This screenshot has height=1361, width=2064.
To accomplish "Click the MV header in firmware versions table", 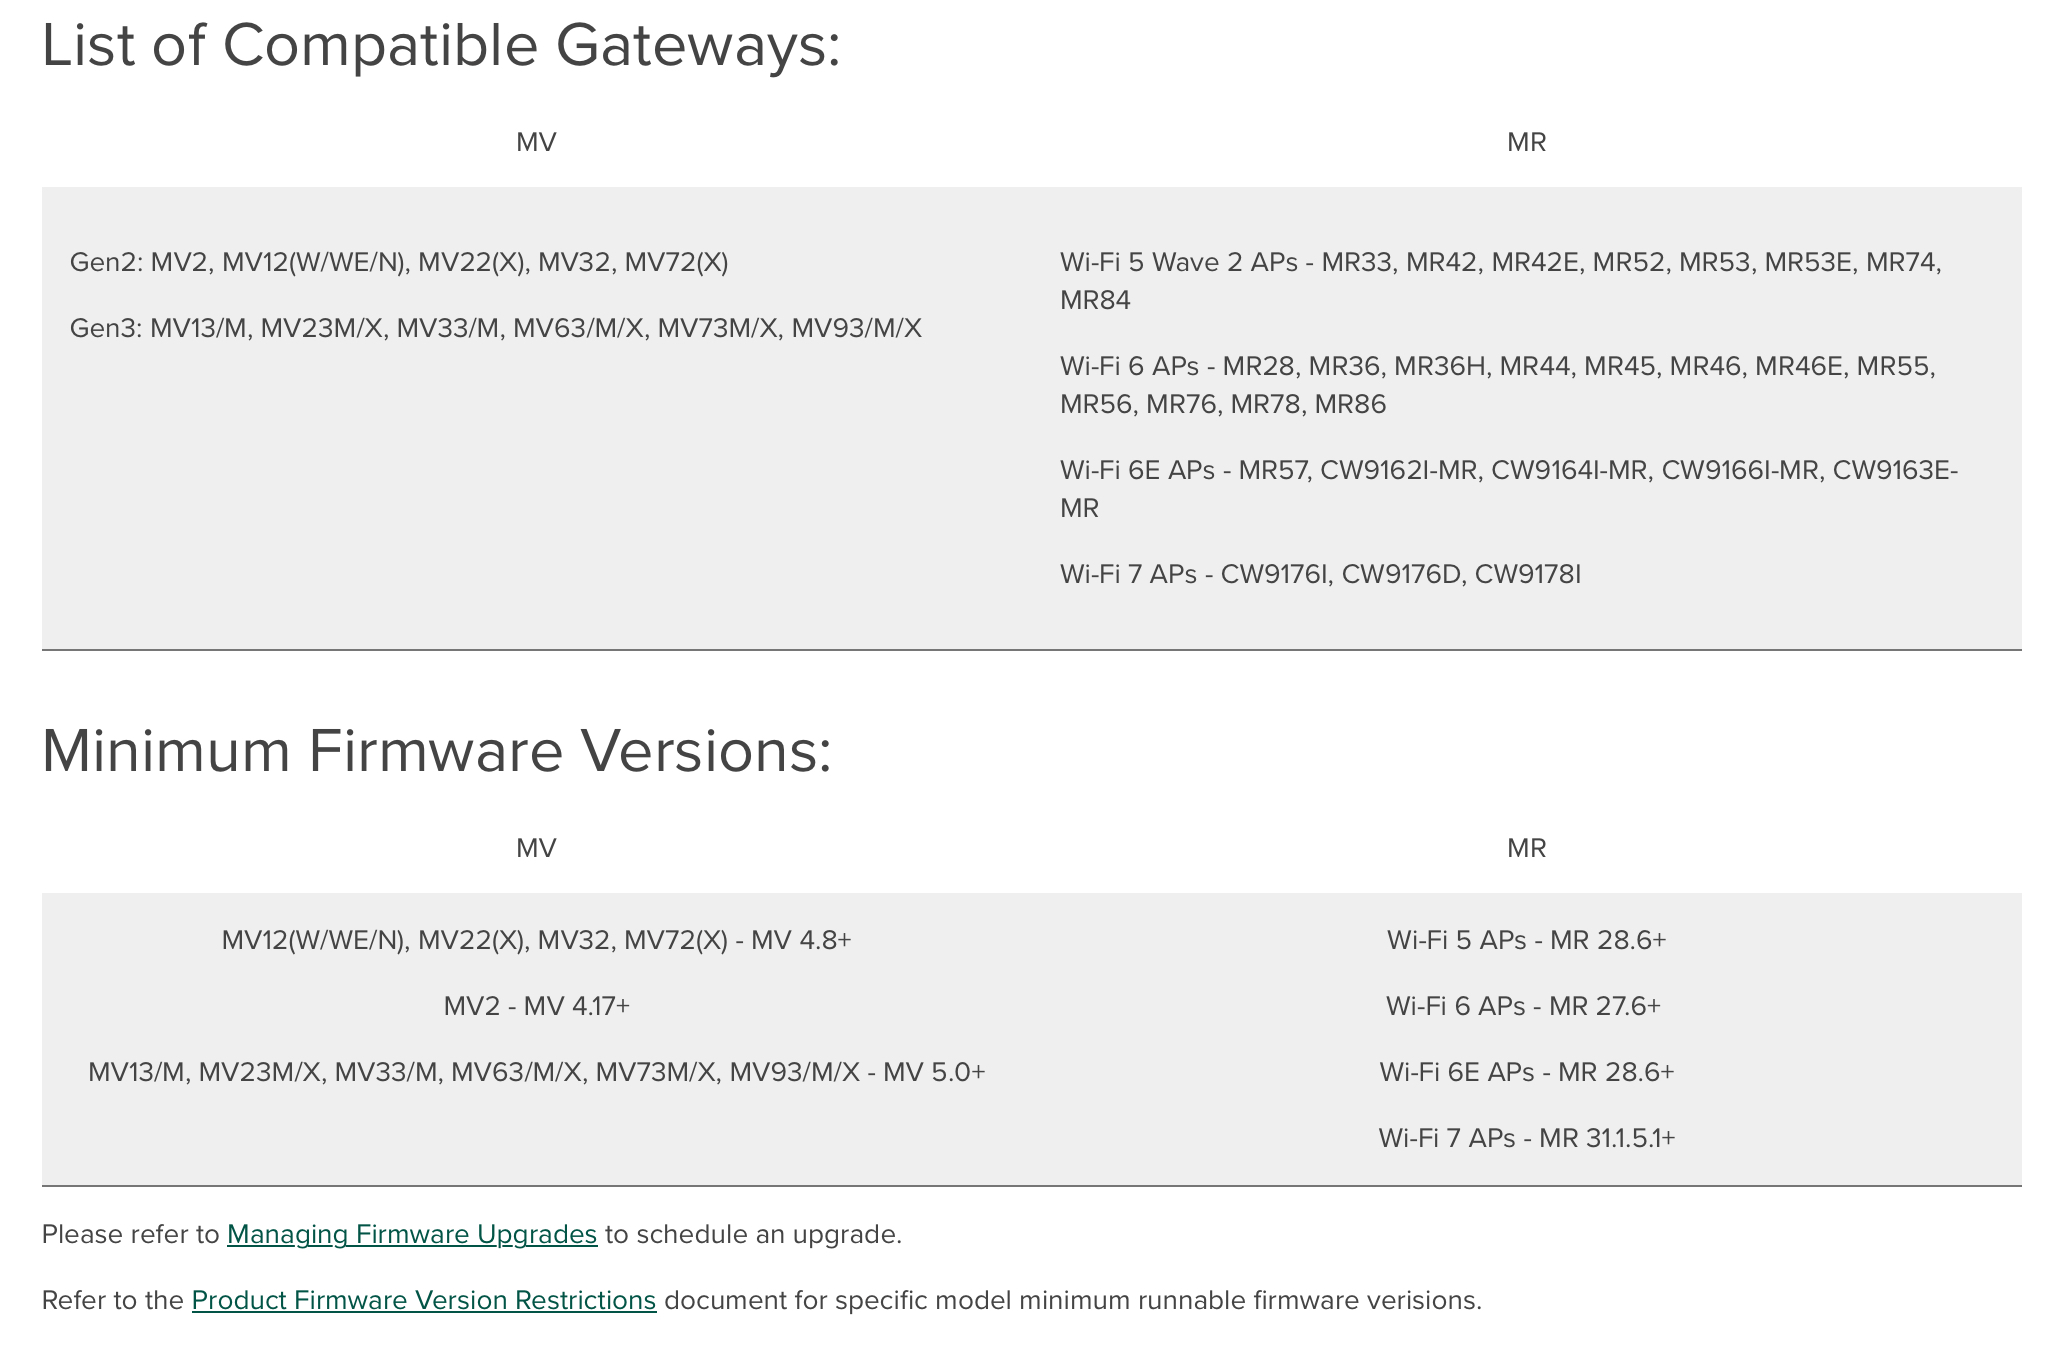I will [534, 848].
